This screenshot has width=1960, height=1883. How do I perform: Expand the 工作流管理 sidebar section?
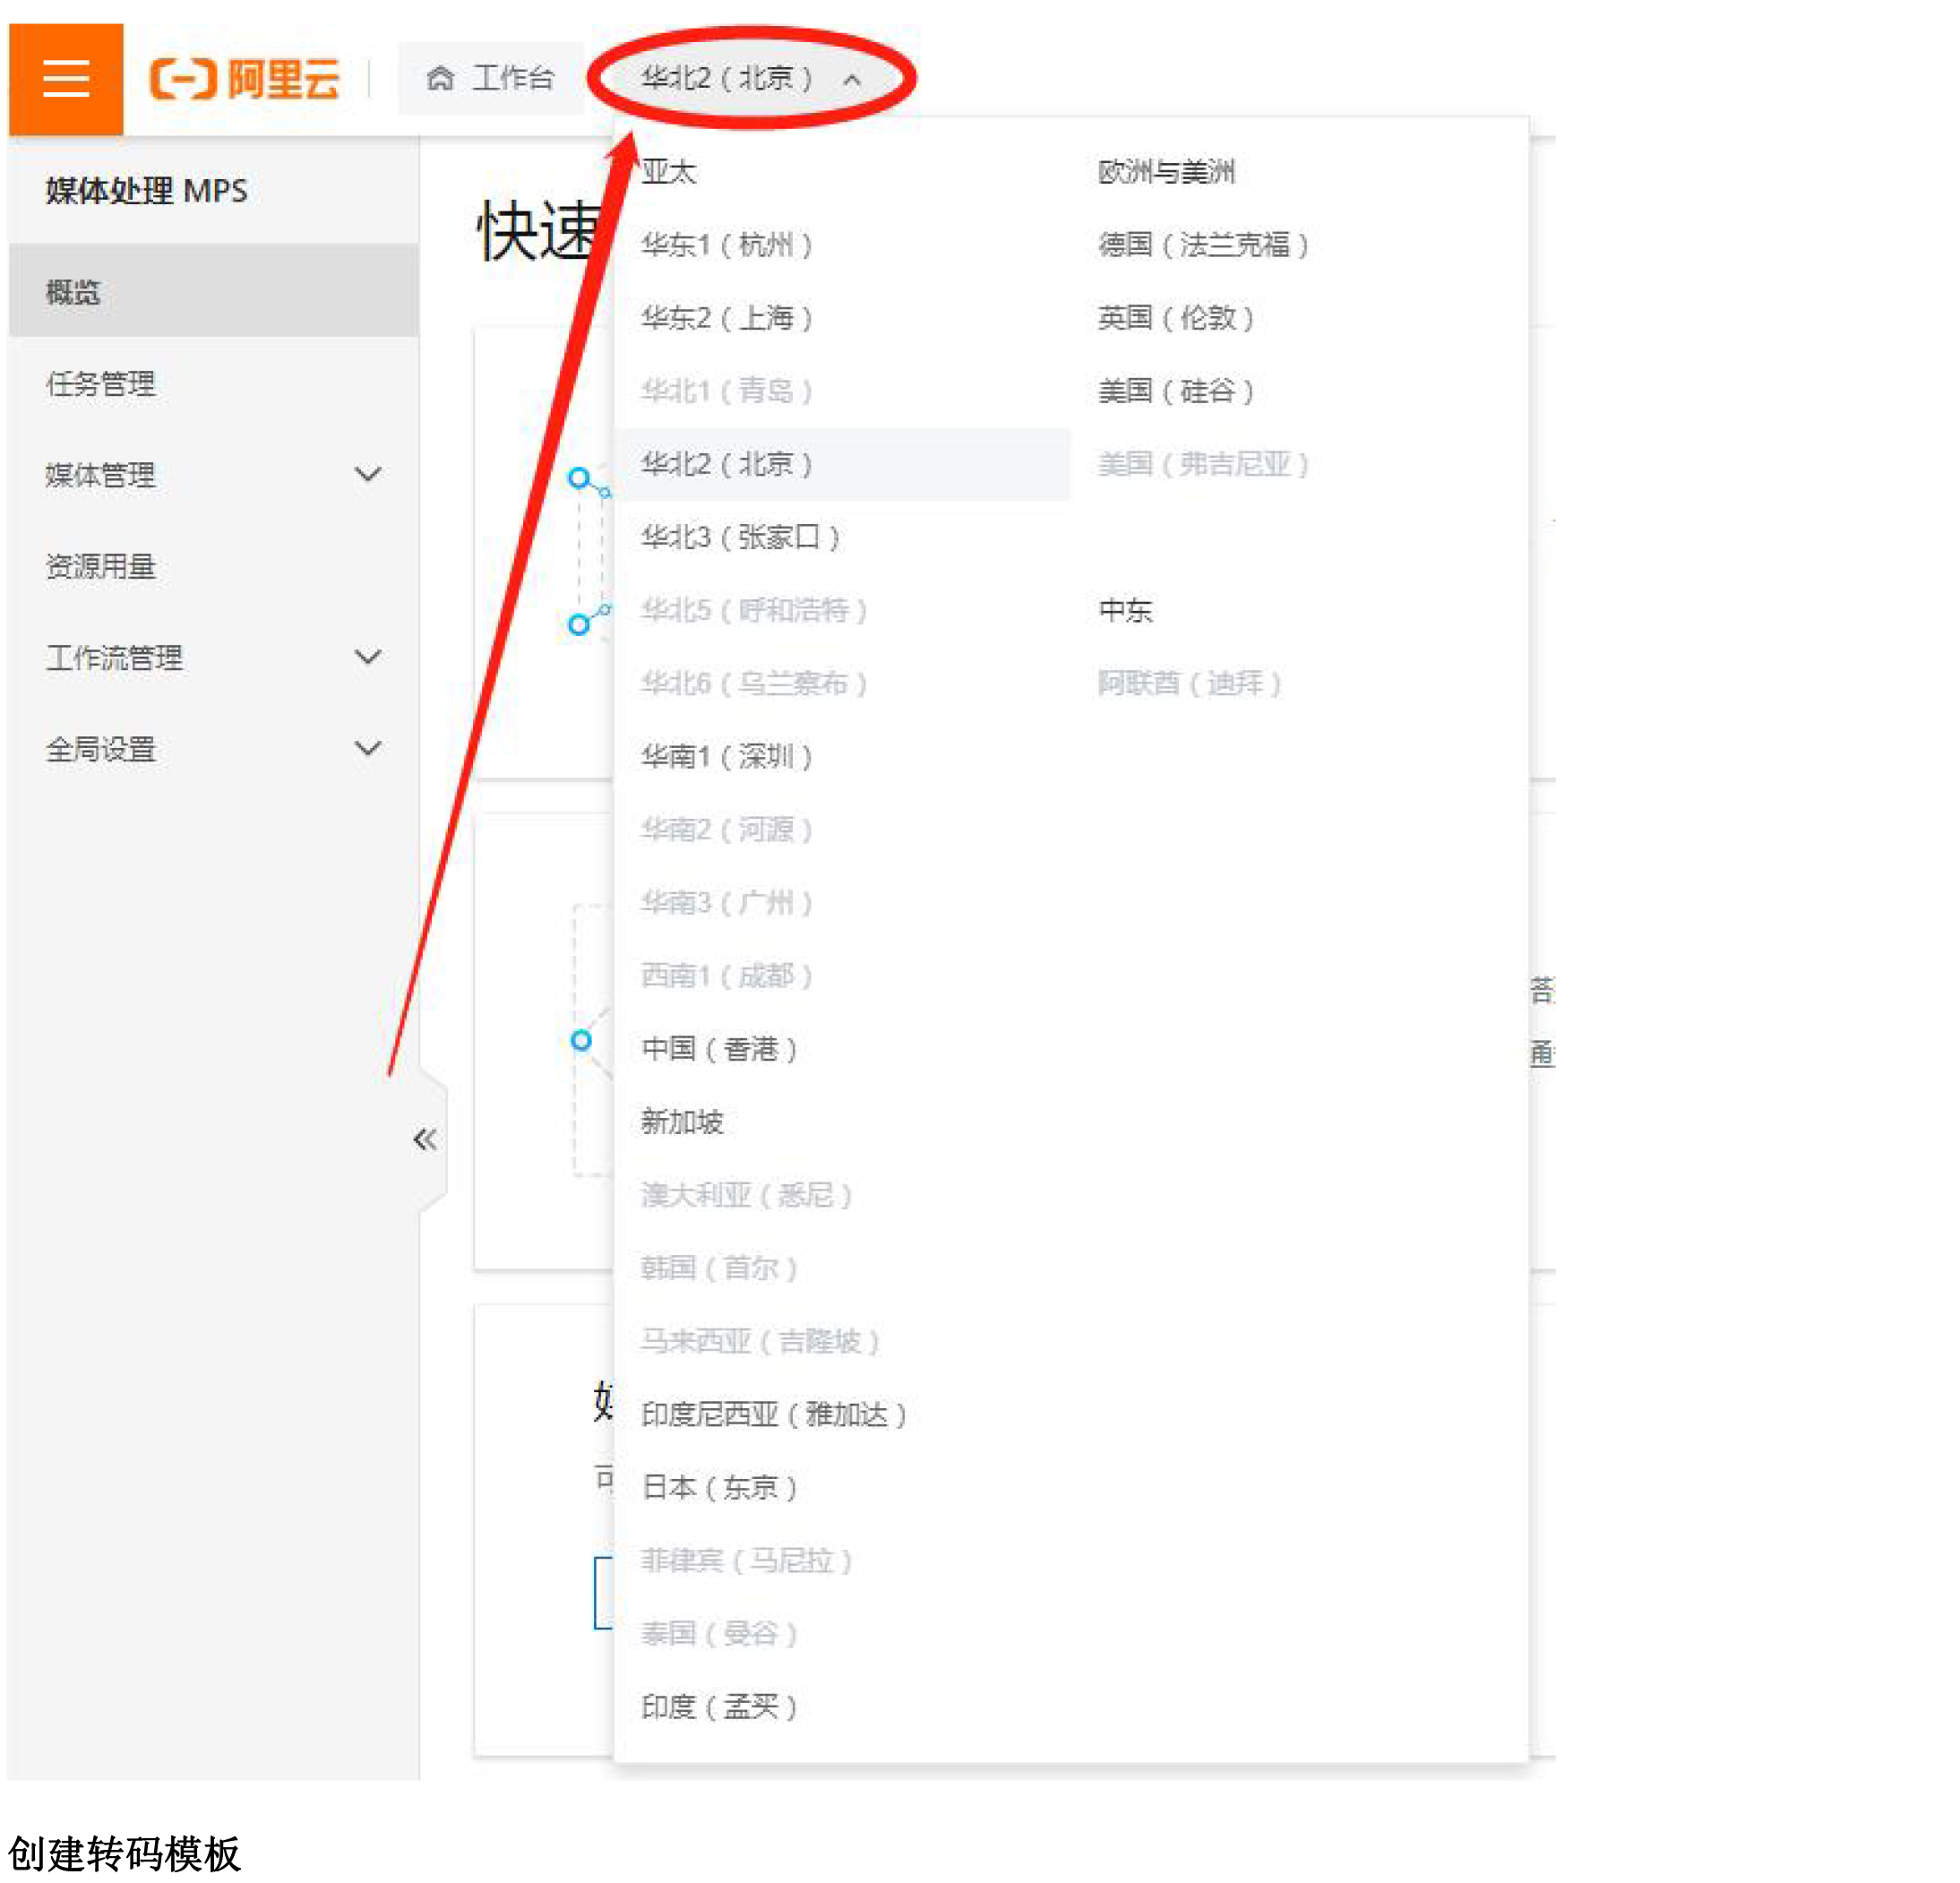[x=368, y=657]
